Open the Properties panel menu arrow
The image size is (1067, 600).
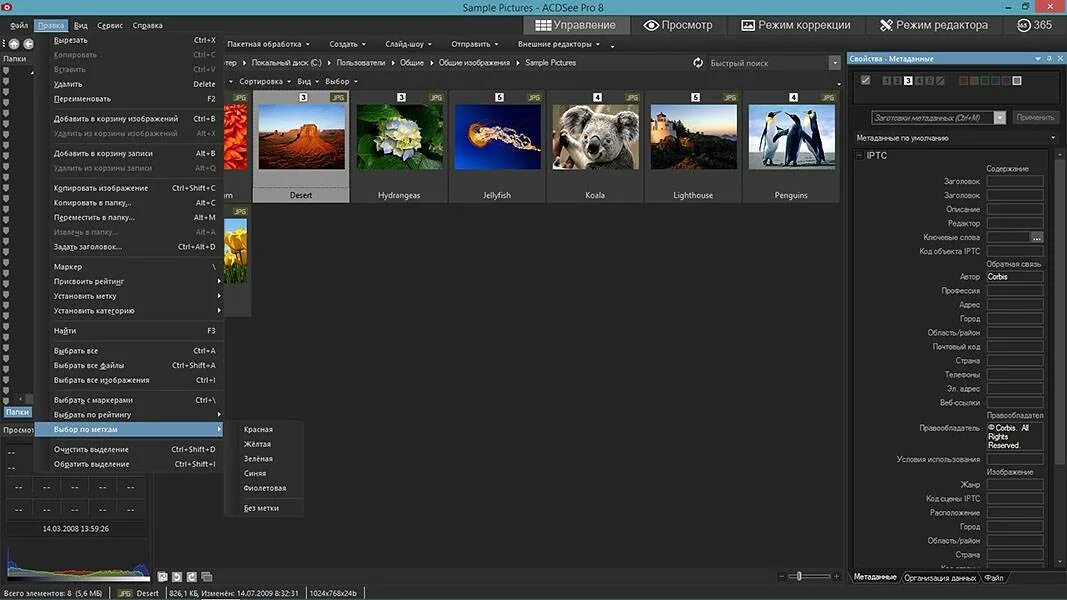[x=1038, y=59]
